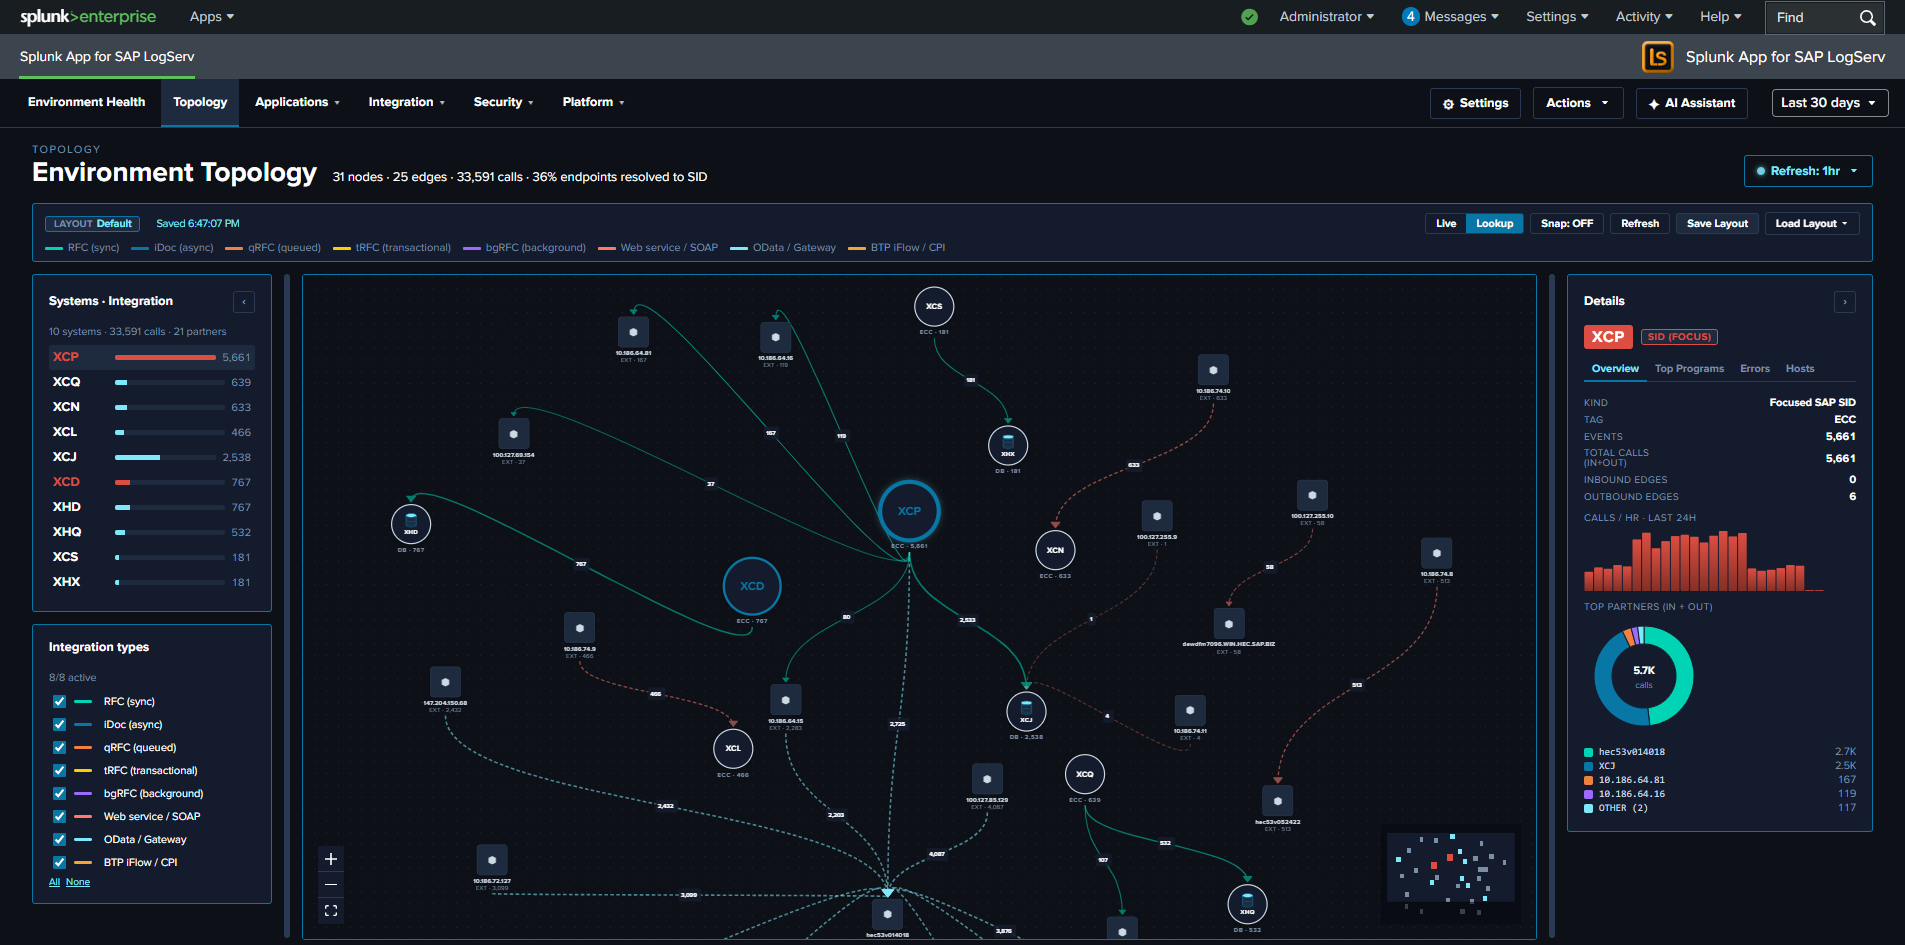This screenshot has width=1905, height=945.
Task: Click the None link under integration types
Action: (x=78, y=882)
